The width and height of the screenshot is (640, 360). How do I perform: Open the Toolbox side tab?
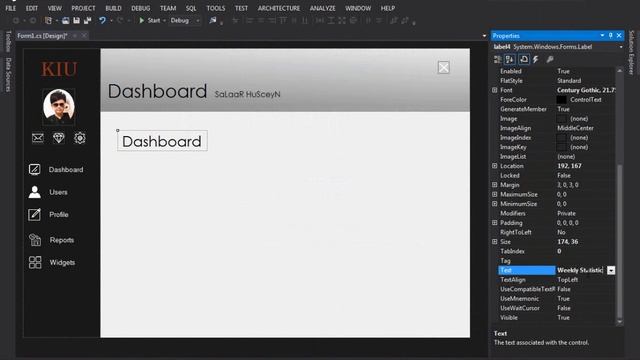8,41
